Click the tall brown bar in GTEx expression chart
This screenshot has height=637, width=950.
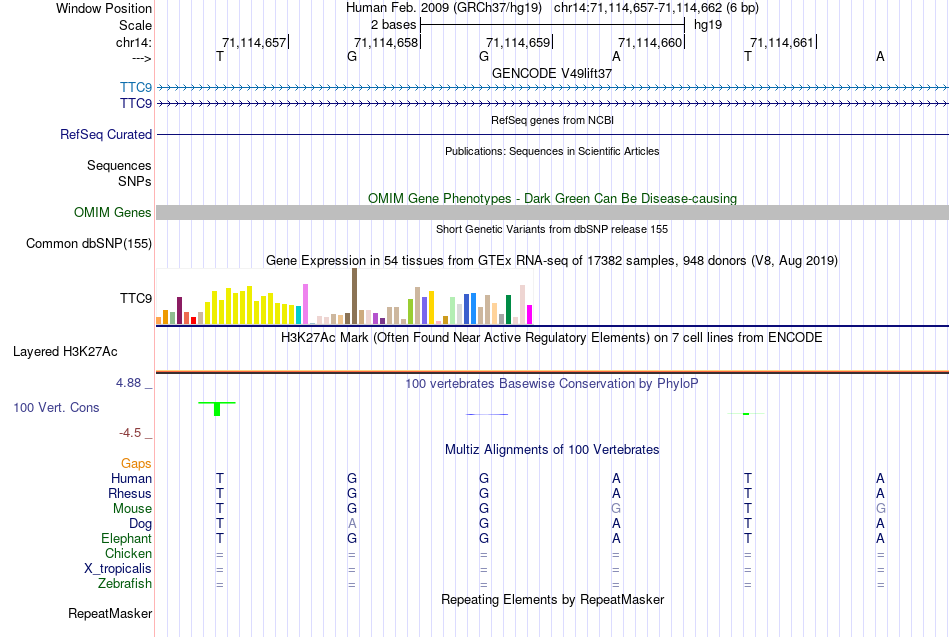click(x=354, y=296)
